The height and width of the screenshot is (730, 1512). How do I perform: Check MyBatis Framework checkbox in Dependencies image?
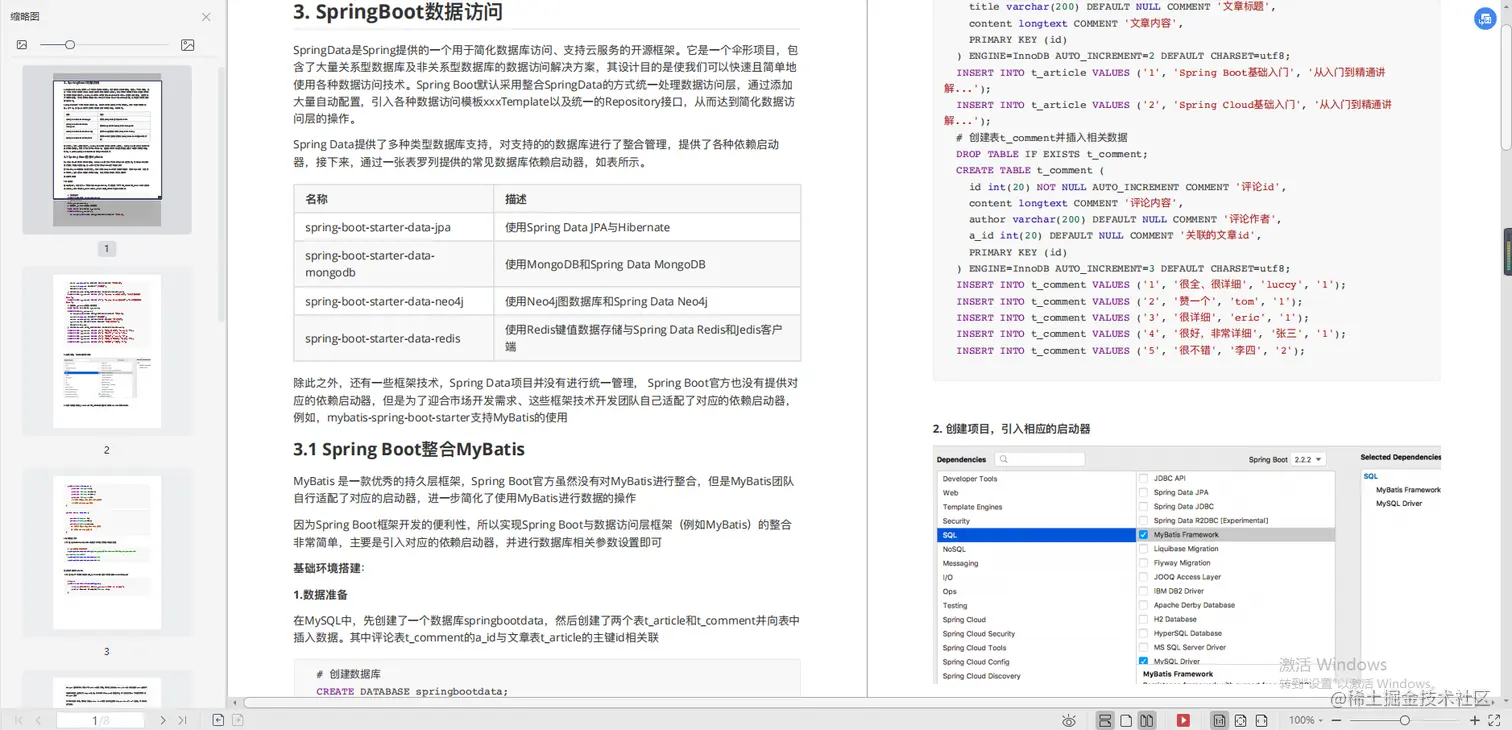point(1144,535)
